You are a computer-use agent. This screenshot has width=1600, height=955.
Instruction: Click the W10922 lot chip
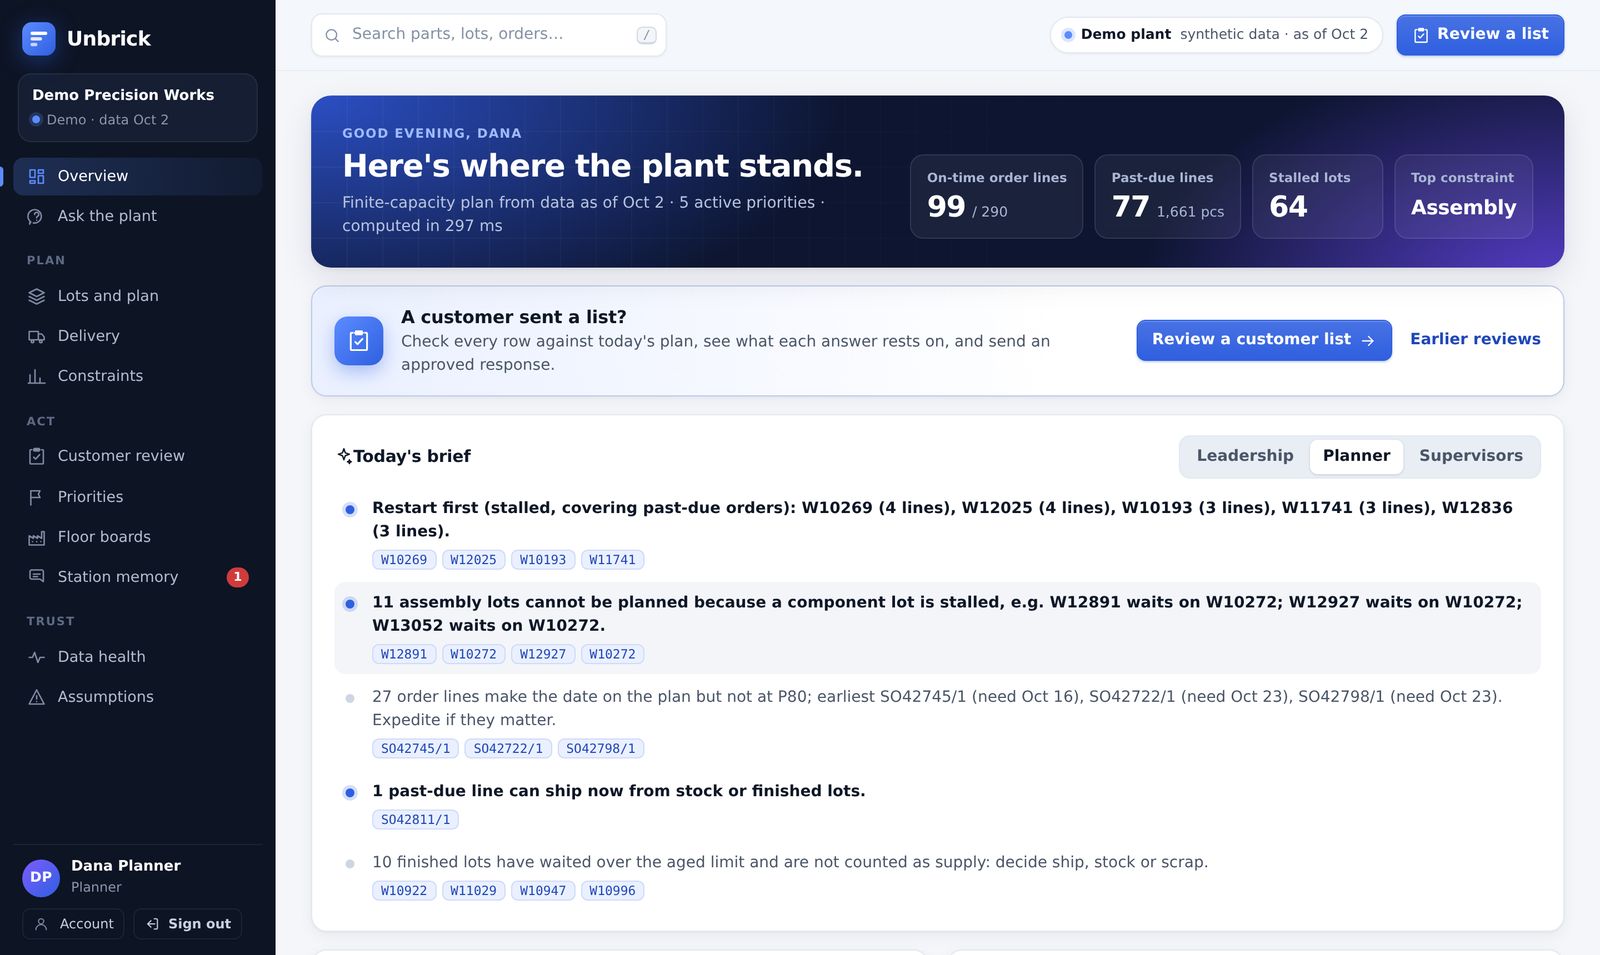404,891
